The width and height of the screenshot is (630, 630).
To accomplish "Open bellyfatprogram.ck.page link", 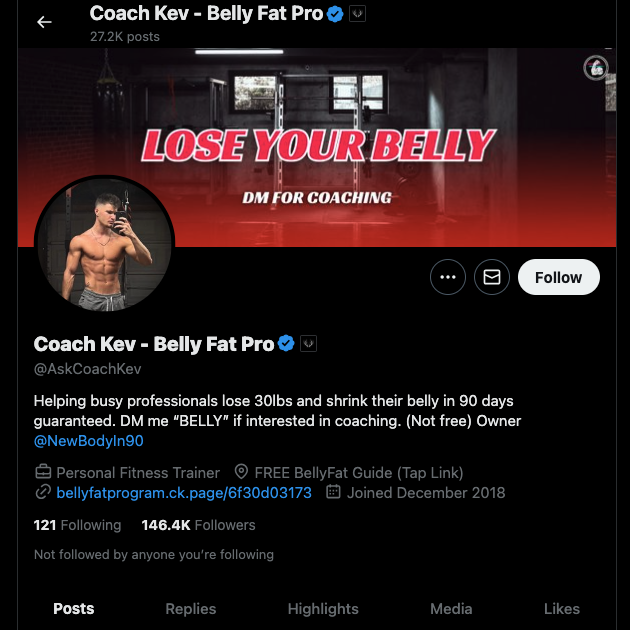I will (184, 493).
